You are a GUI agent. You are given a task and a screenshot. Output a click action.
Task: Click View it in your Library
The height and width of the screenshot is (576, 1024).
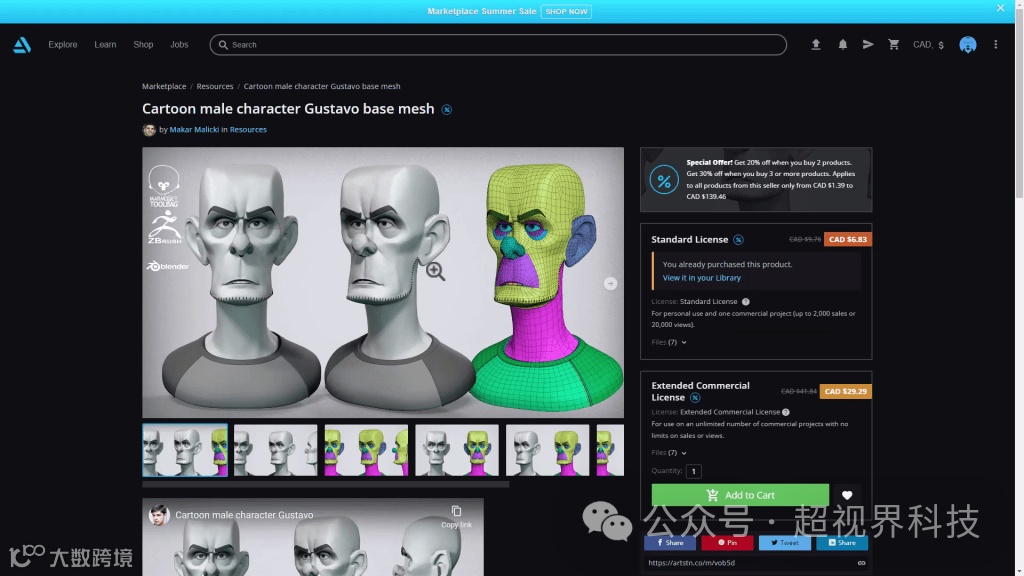701,278
